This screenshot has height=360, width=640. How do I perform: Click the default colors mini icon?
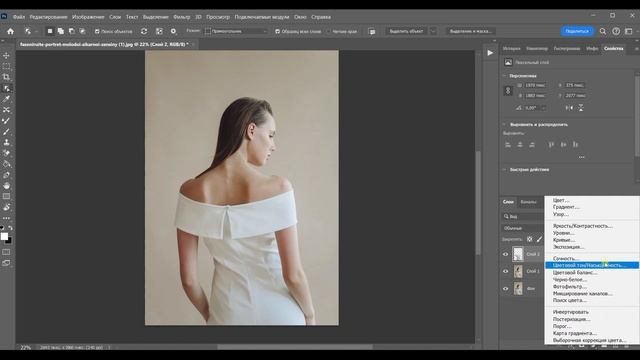click(2, 228)
